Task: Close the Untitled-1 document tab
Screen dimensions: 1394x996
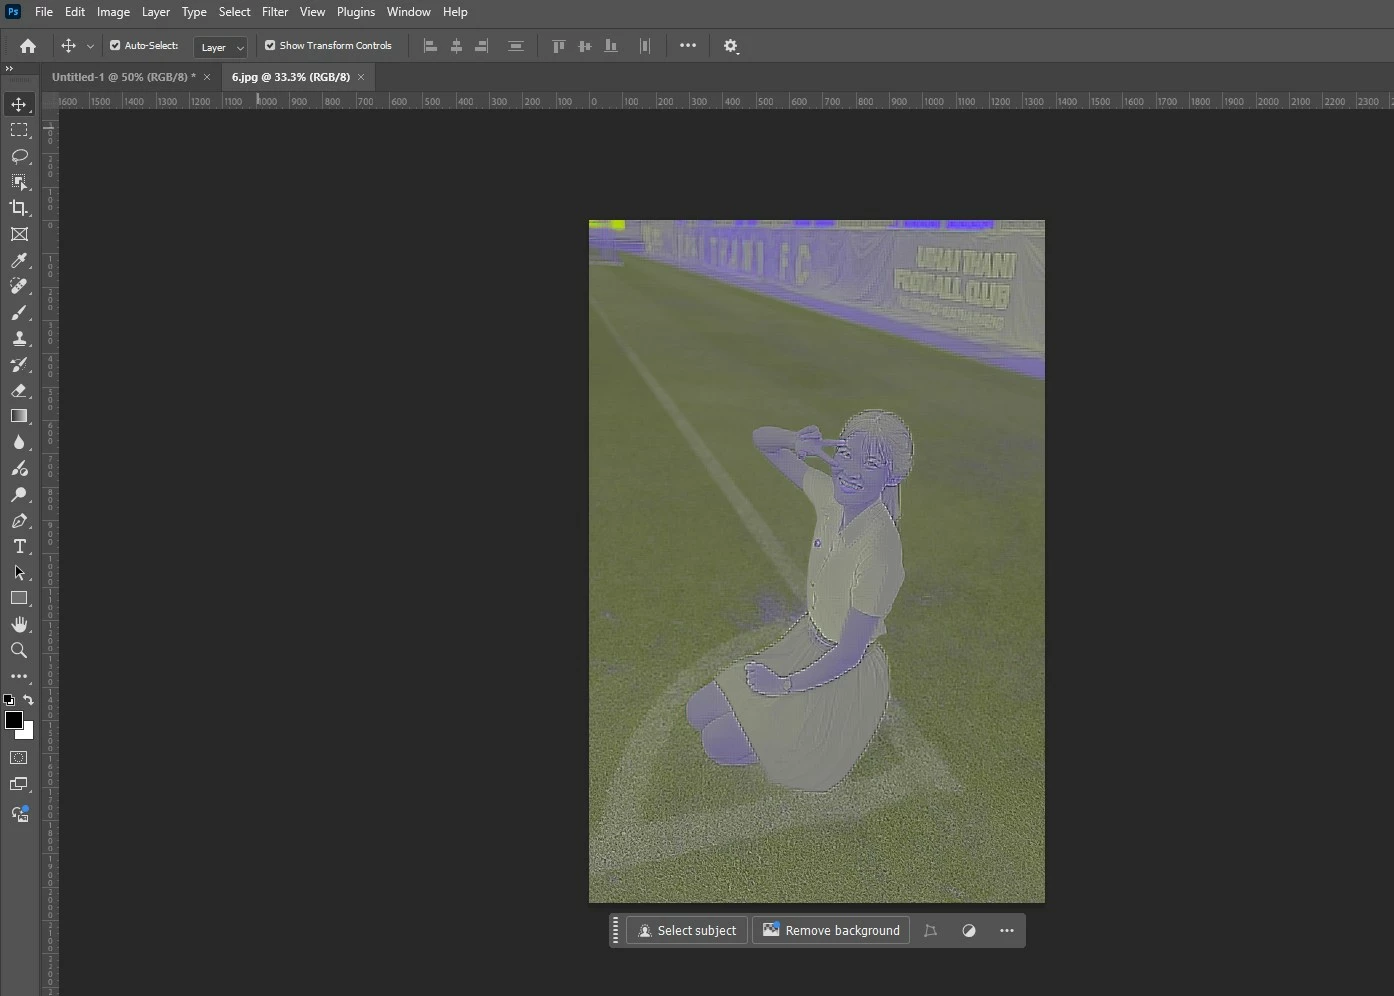Action: (x=207, y=77)
